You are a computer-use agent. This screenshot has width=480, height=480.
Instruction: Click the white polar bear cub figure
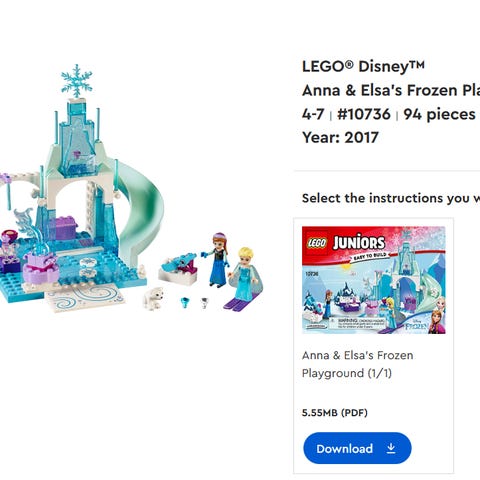154,298
